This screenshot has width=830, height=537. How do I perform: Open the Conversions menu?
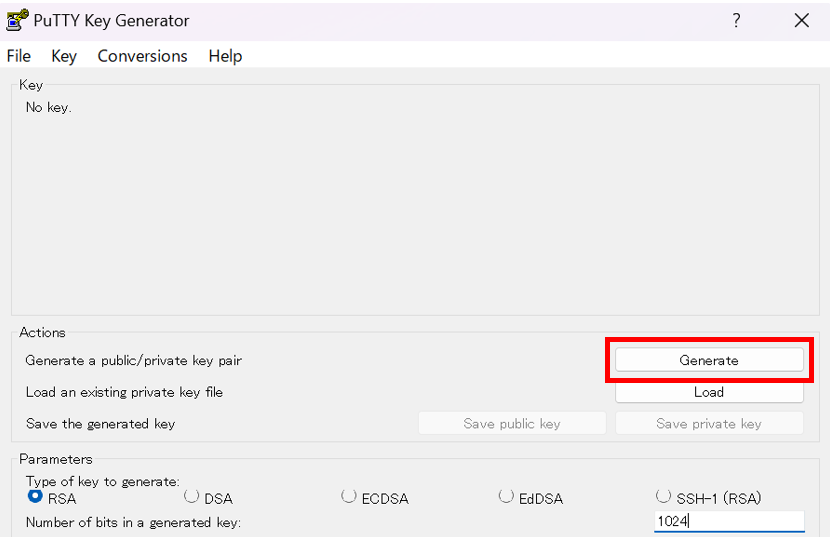coord(142,56)
